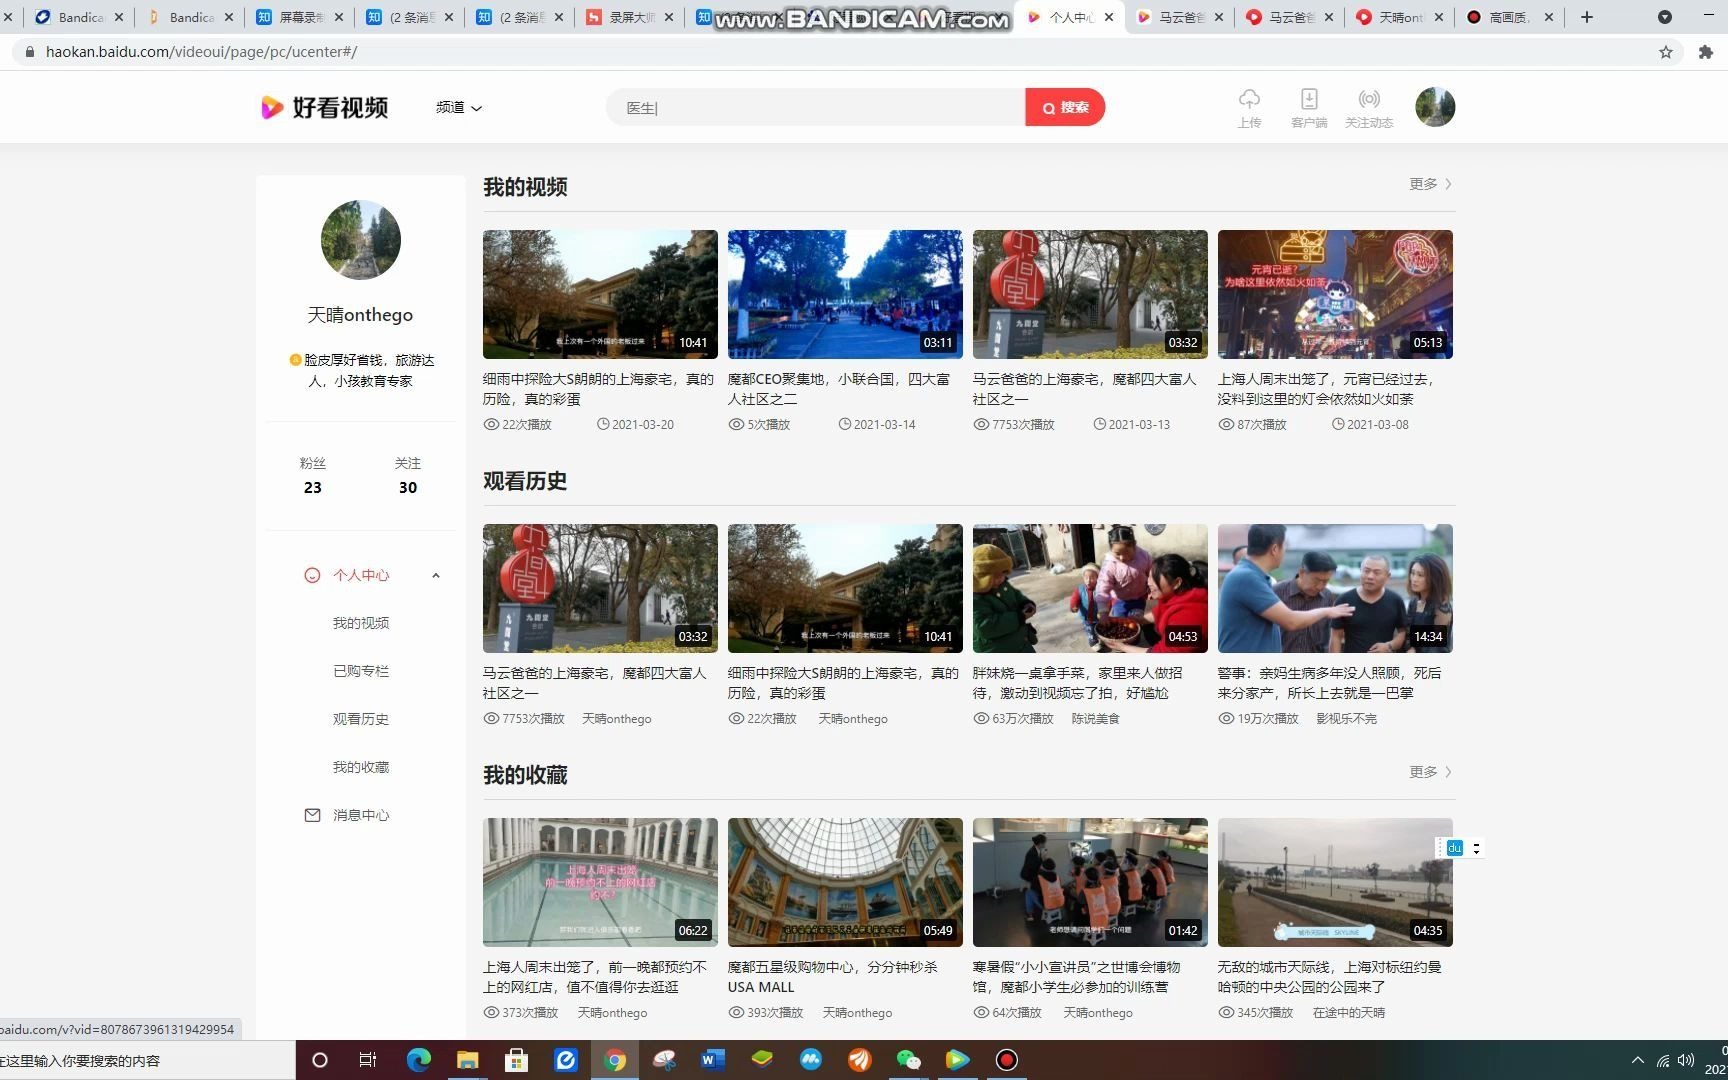Open 10:41 video thumbnail under 我的视频
This screenshot has width=1728, height=1080.
pos(600,294)
